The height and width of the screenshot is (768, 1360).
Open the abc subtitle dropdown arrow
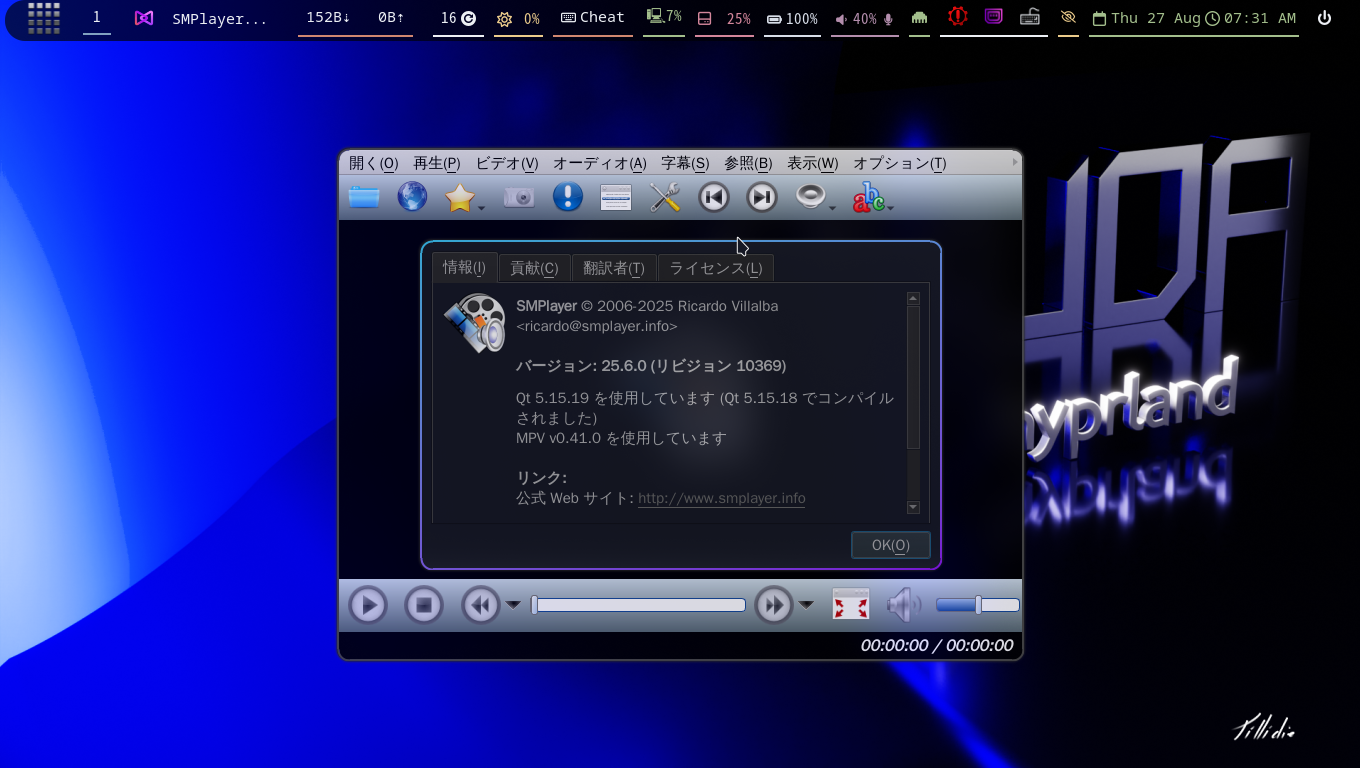point(890,208)
